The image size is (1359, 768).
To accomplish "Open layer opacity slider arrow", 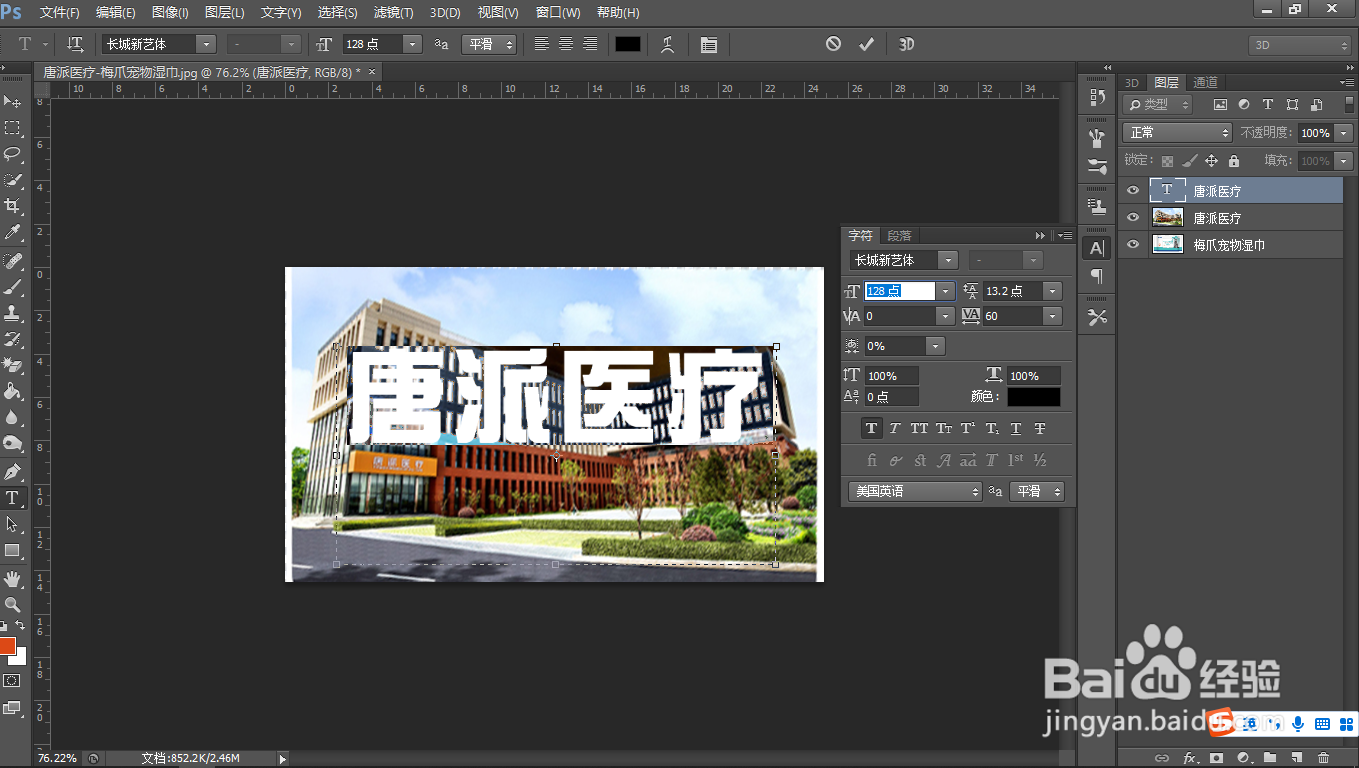I will pyautogui.click(x=1343, y=133).
